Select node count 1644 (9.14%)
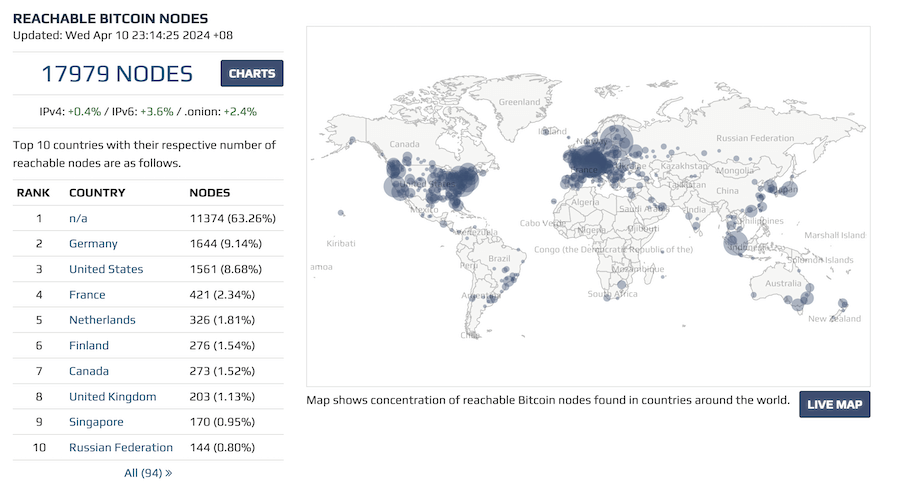 226,243
